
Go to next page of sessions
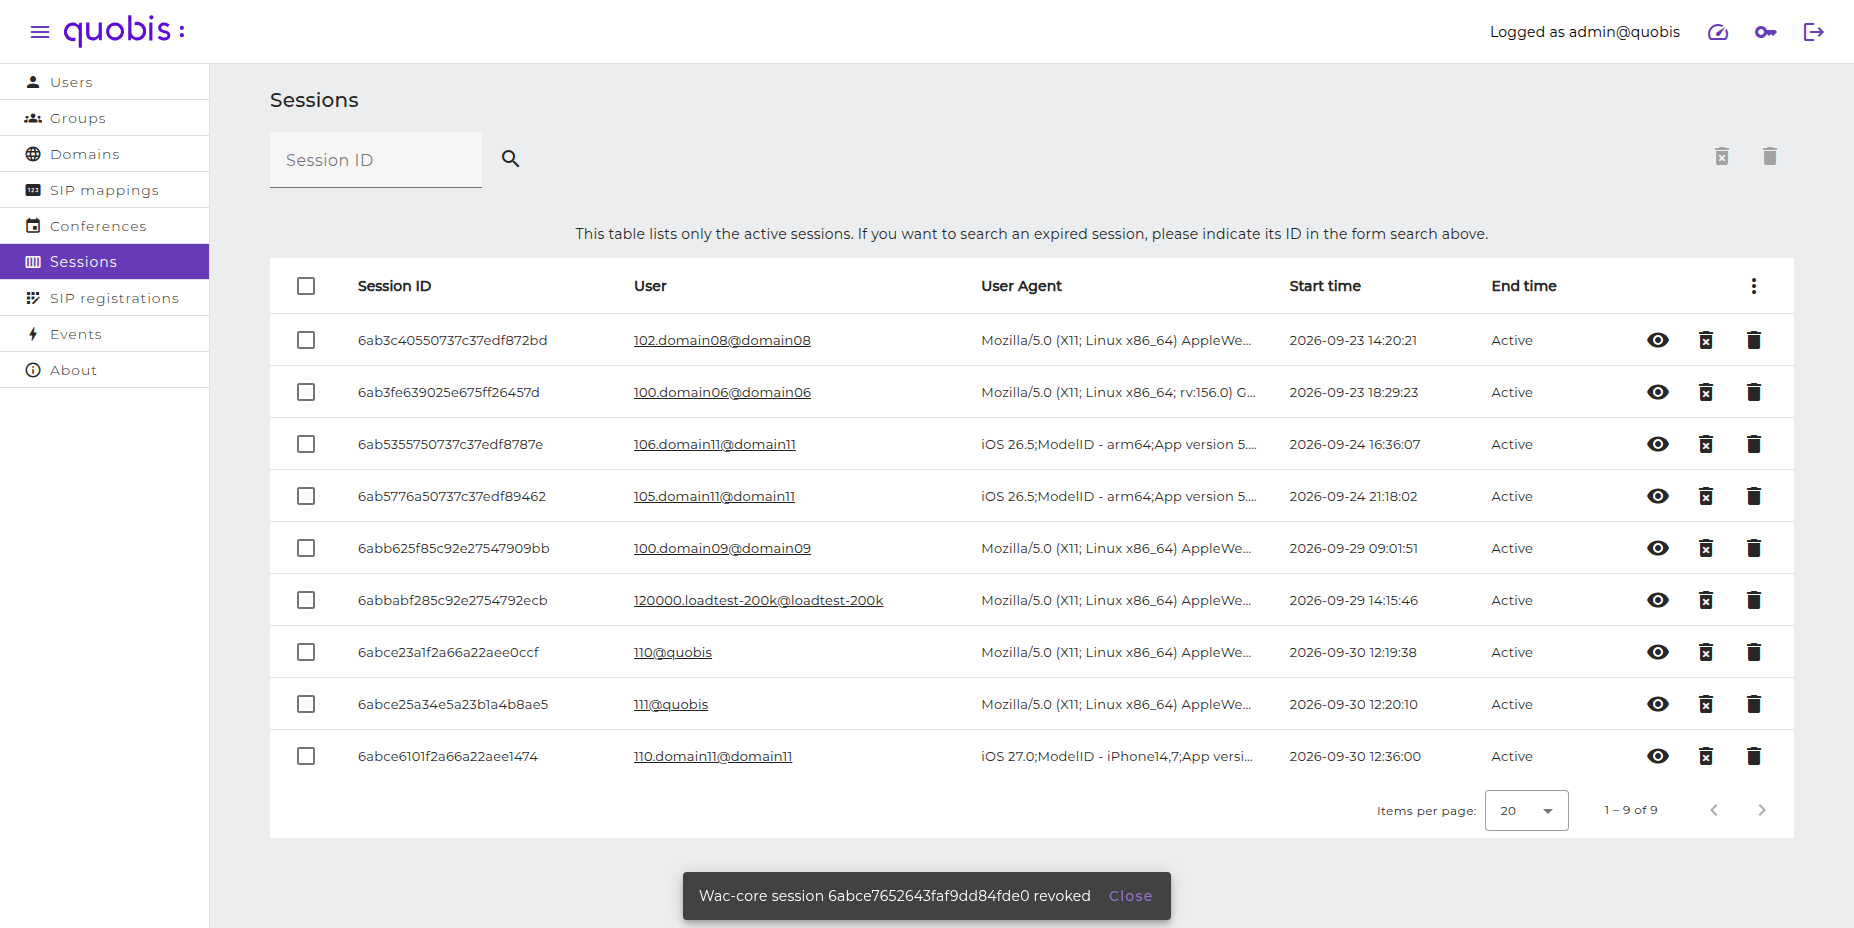(1762, 810)
